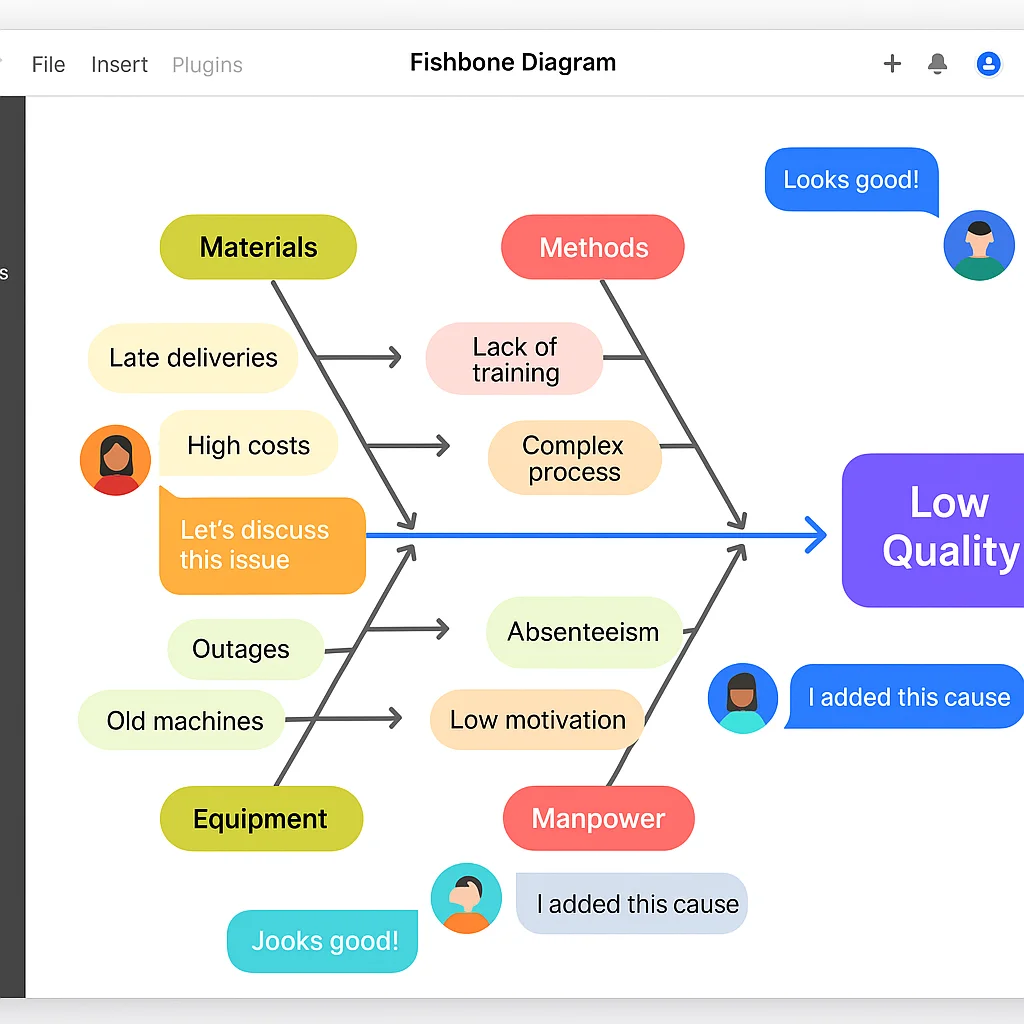Select the green Methods category swatch

pyautogui.click(x=593, y=247)
